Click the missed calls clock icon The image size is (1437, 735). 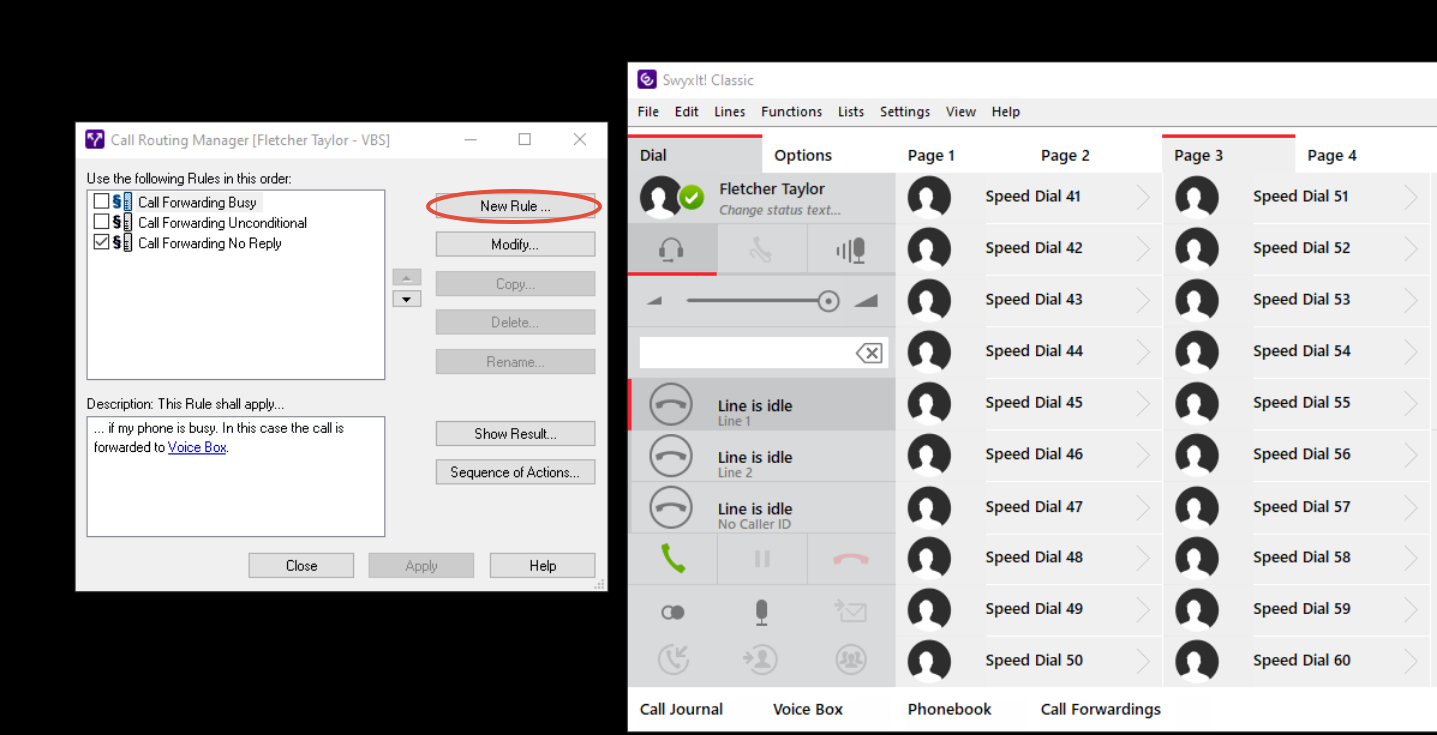point(673,659)
